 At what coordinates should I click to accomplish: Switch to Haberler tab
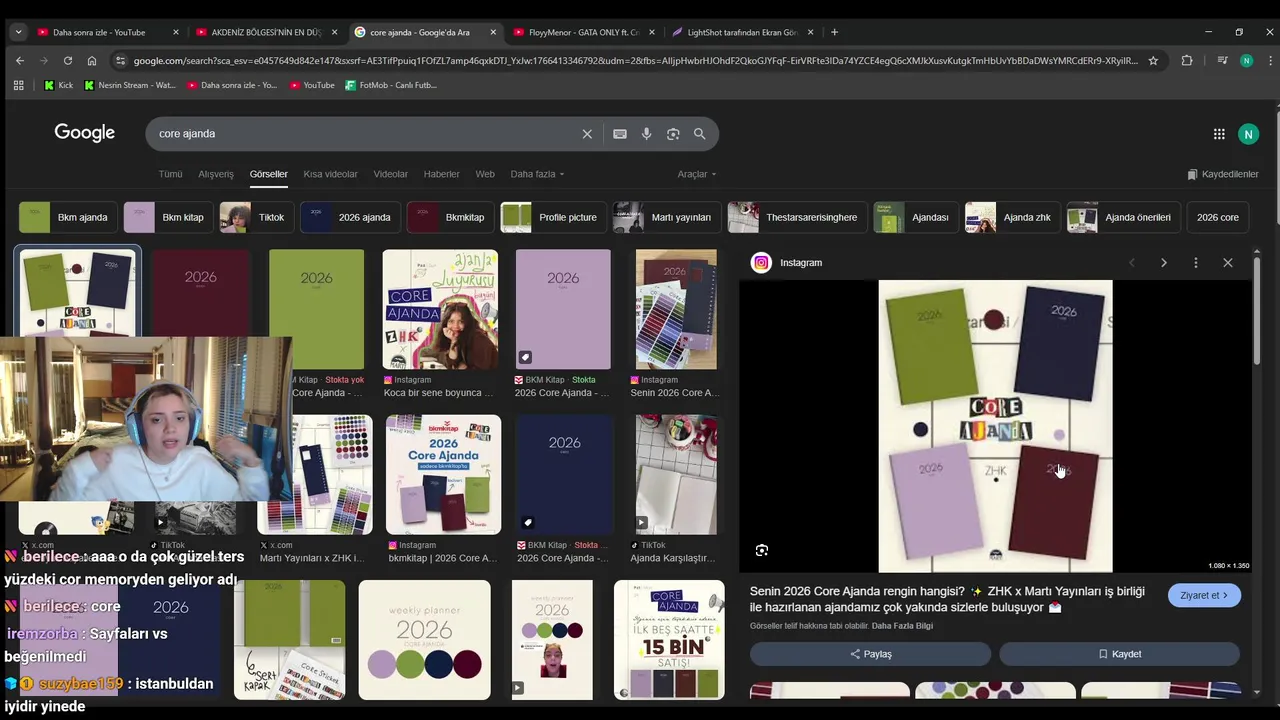[441, 174]
